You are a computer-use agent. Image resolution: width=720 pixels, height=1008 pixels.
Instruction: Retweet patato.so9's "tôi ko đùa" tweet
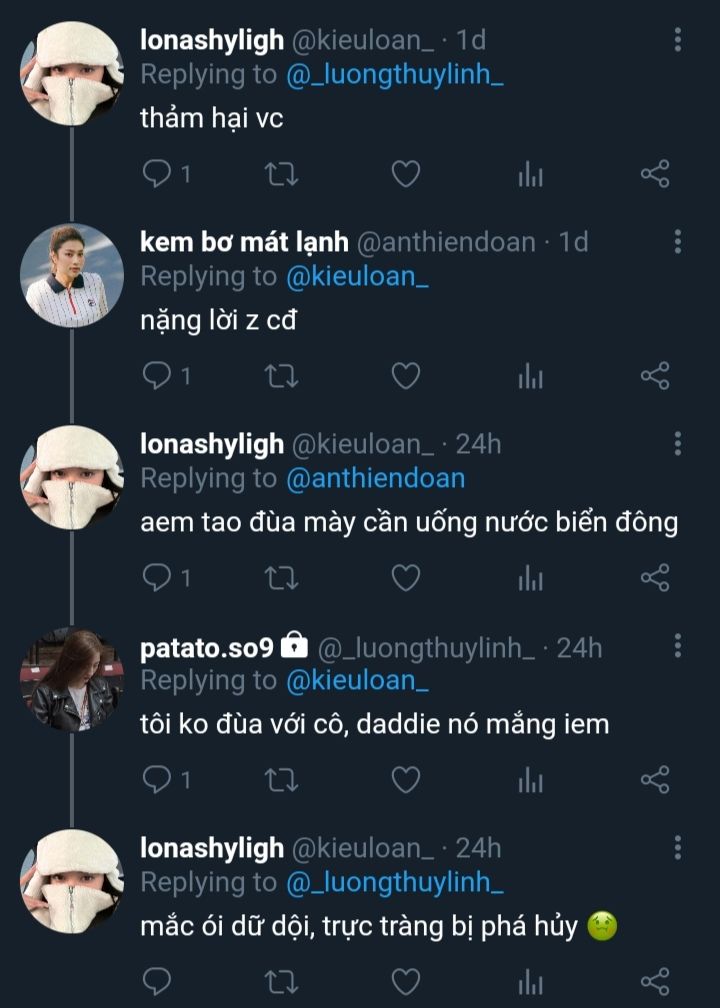click(281, 779)
